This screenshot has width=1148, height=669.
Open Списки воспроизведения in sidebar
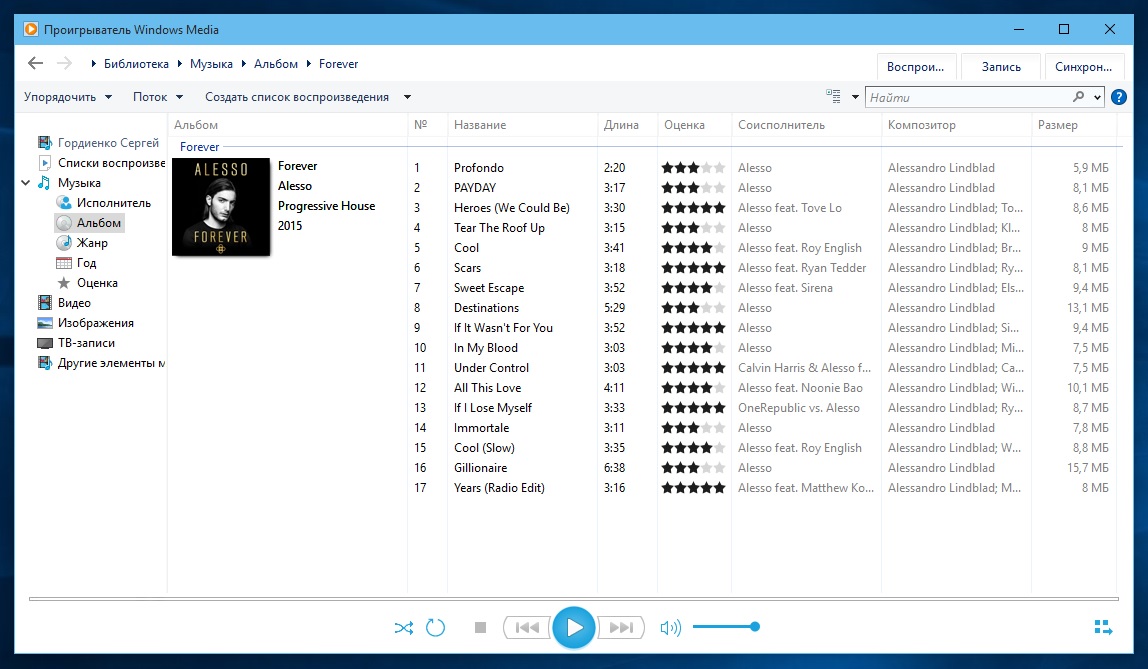(102, 162)
